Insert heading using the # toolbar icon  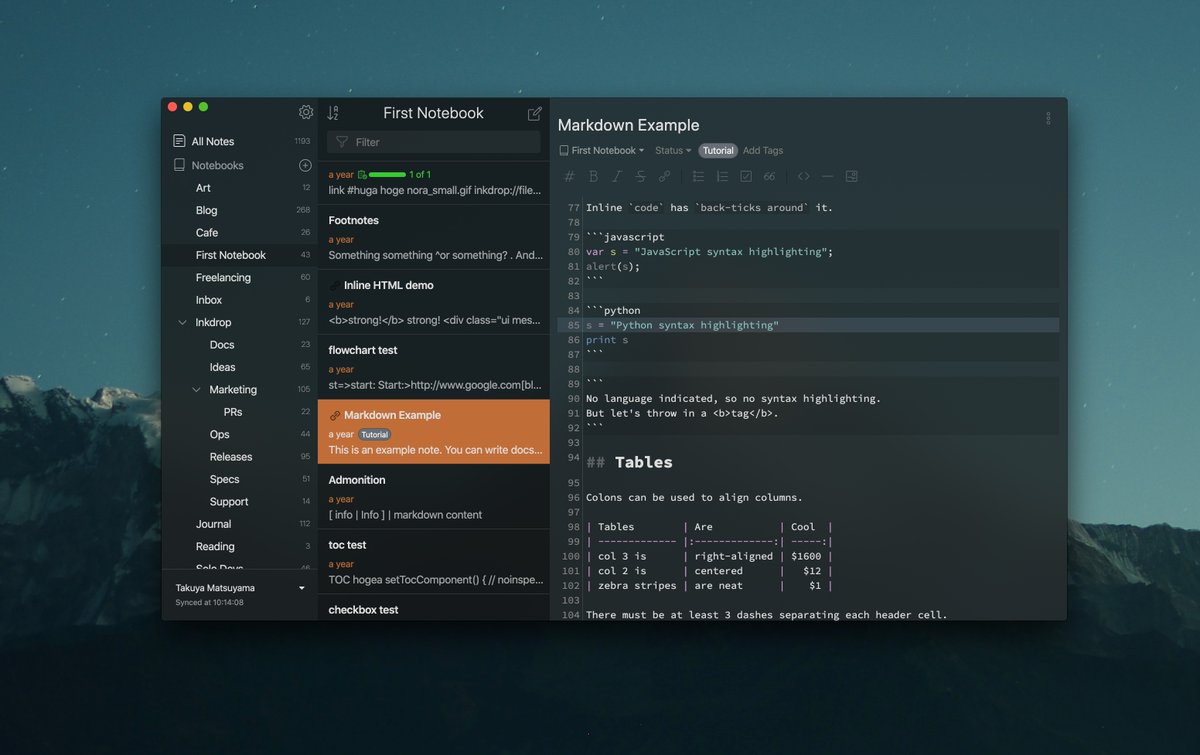pos(570,176)
